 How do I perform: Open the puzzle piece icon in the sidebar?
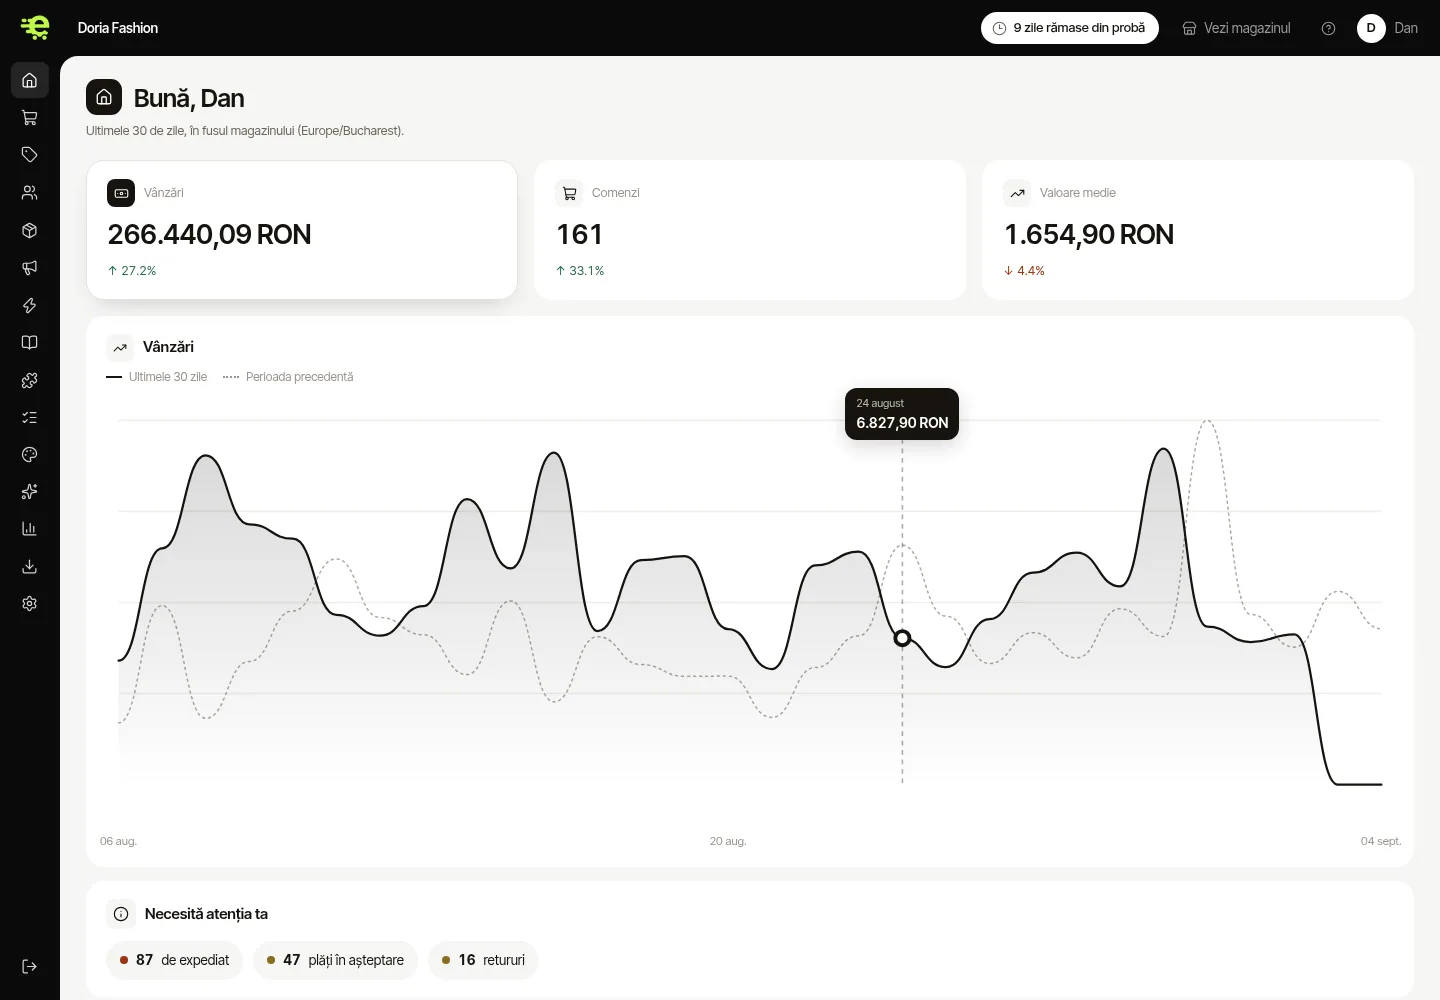30,380
